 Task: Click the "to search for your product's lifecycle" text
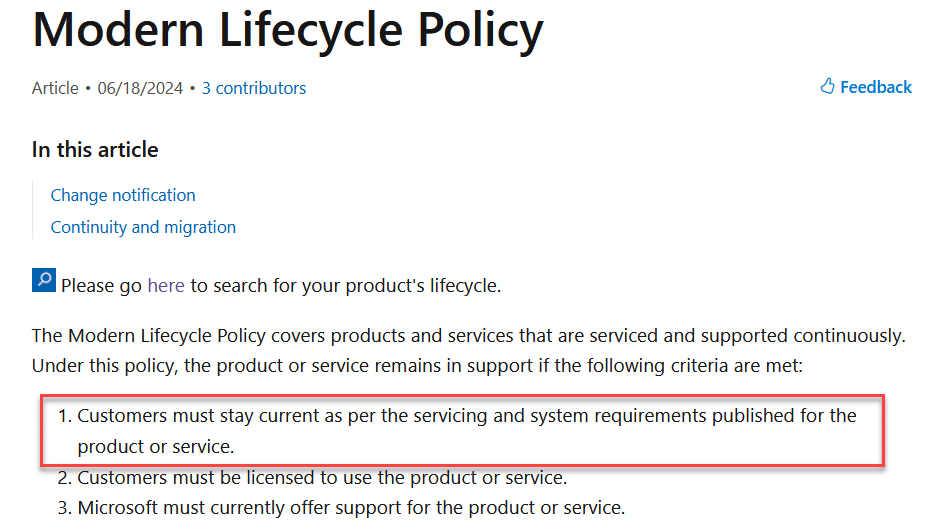pos(345,285)
